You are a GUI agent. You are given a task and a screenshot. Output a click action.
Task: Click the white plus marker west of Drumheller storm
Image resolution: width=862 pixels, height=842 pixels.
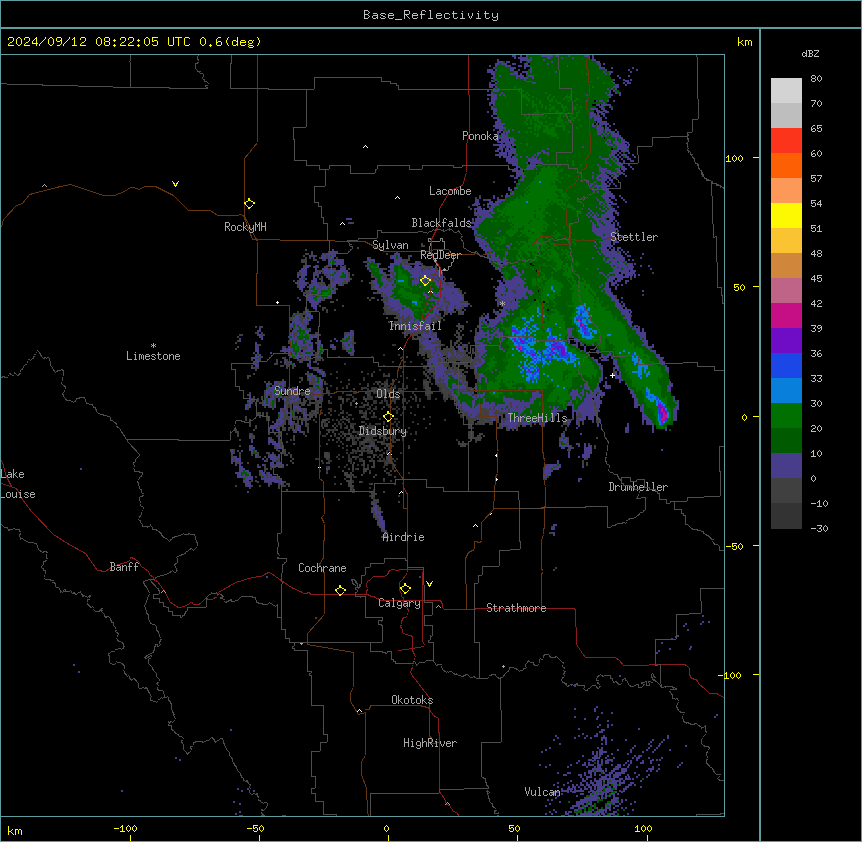click(612, 375)
